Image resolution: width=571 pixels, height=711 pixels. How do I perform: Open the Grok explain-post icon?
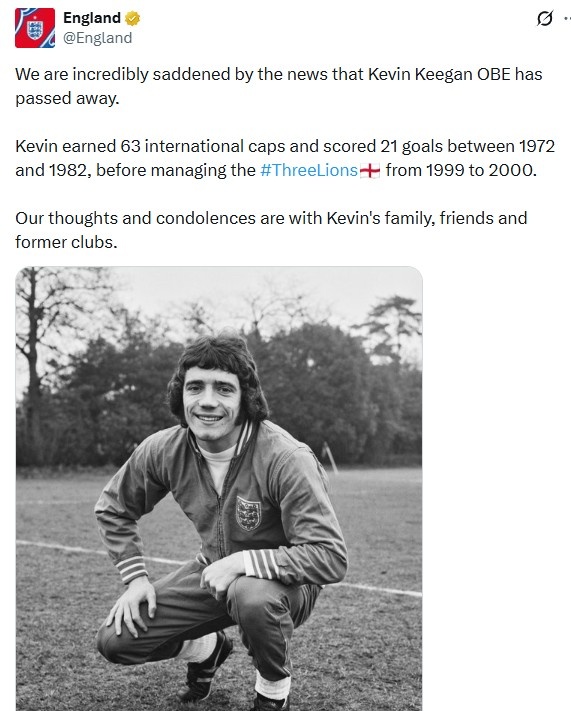544,19
